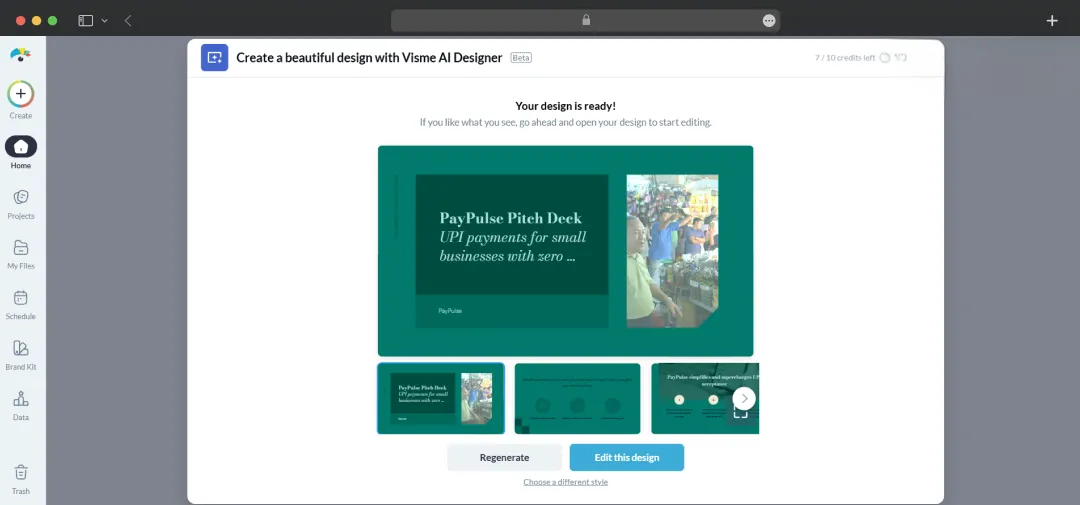The height and width of the screenshot is (505, 1080).
Task: Open a new browser tab
Action: [x=1052, y=21]
